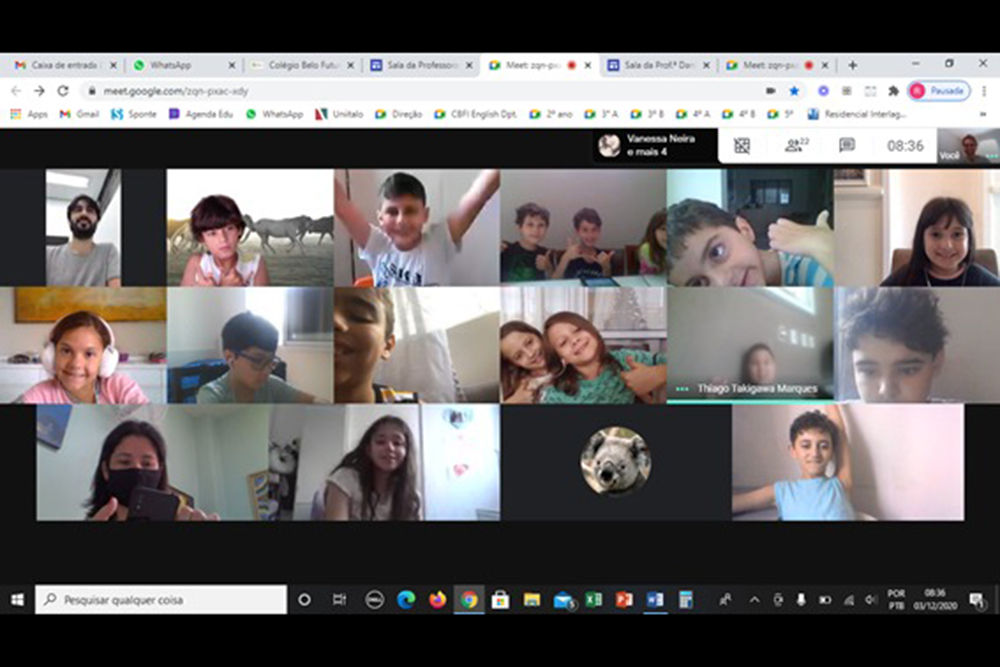Click the padlock site info icon
1000x667 pixels.
92,91
